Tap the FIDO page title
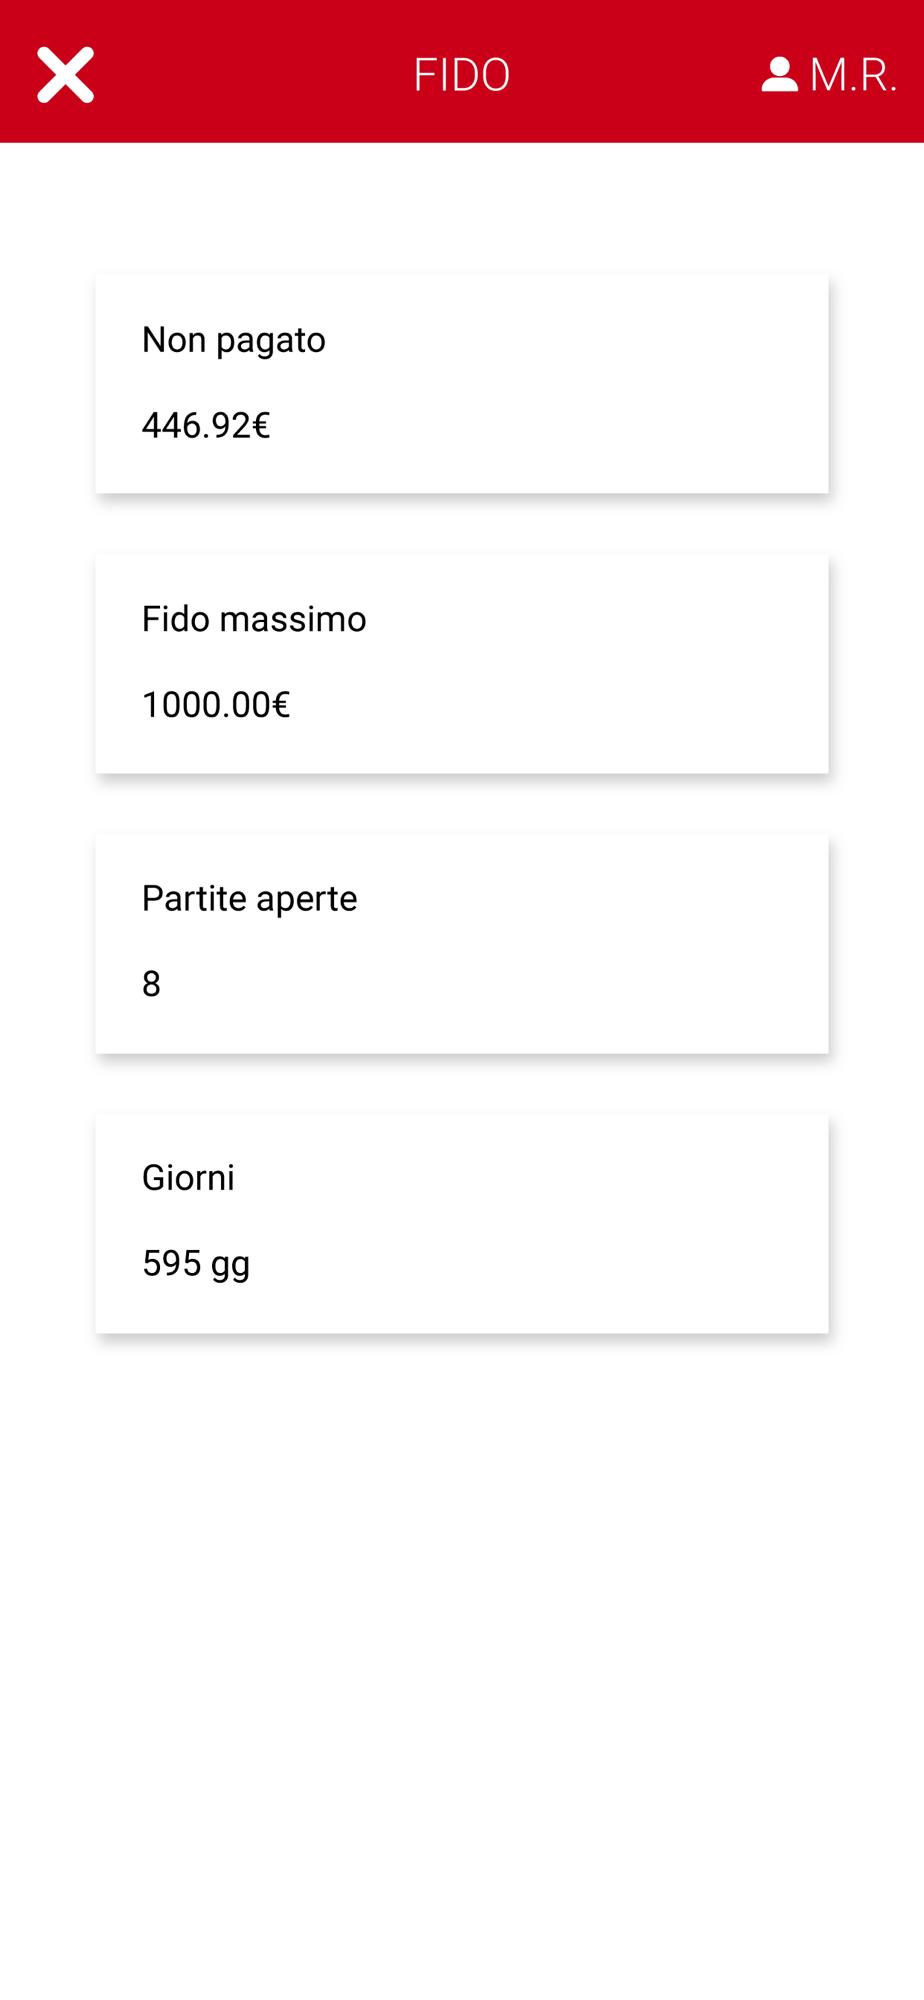The height and width of the screenshot is (2000, 924). [462, 75]
